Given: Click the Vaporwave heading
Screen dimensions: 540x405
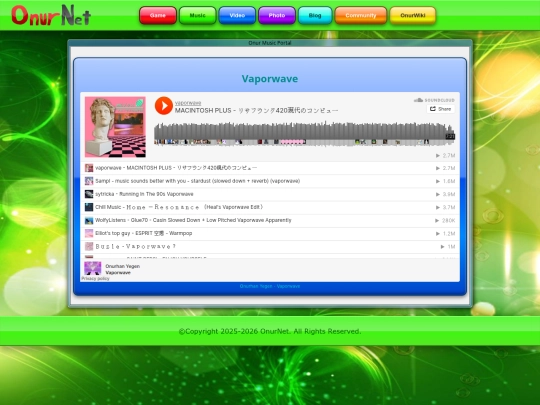Looking at the screenshot, I should tap(270, 79).
